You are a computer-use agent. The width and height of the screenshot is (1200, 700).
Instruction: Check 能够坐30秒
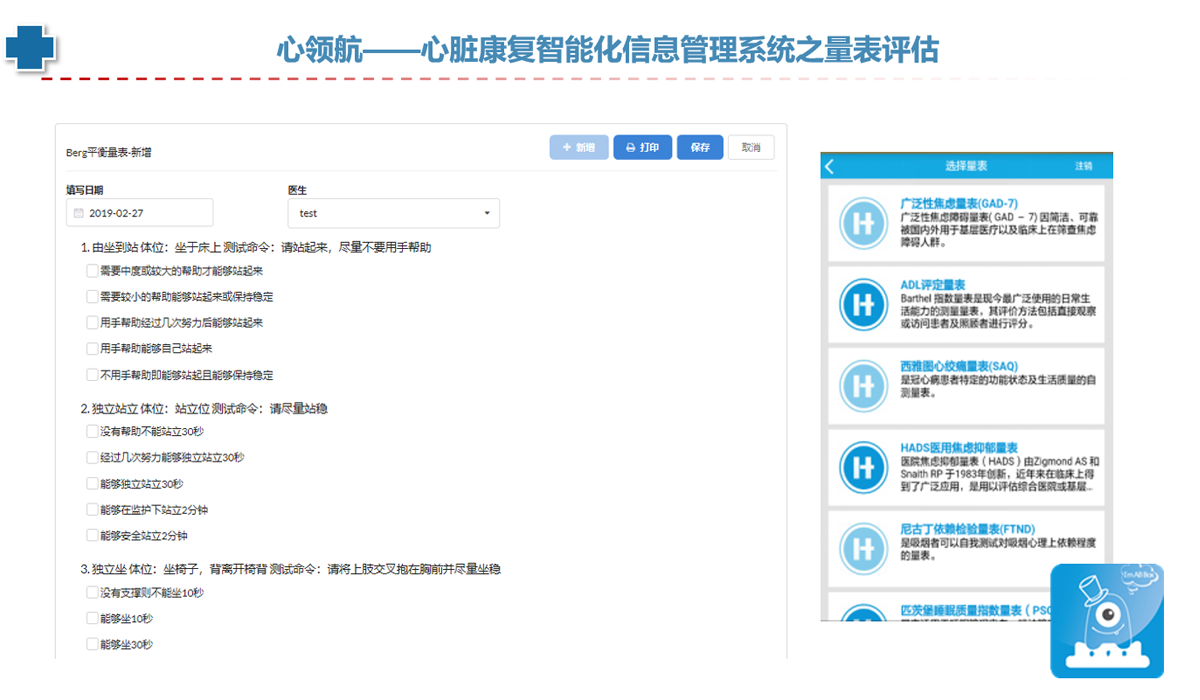(x=92, y=645)
